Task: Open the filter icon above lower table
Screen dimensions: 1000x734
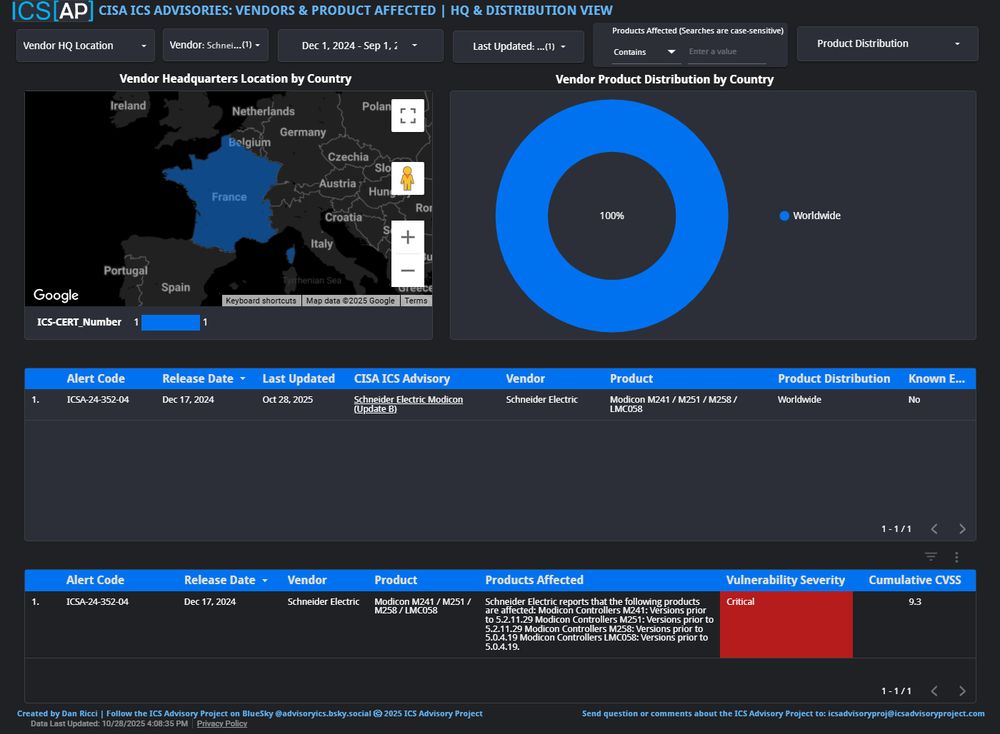Action: coord(931,557)
